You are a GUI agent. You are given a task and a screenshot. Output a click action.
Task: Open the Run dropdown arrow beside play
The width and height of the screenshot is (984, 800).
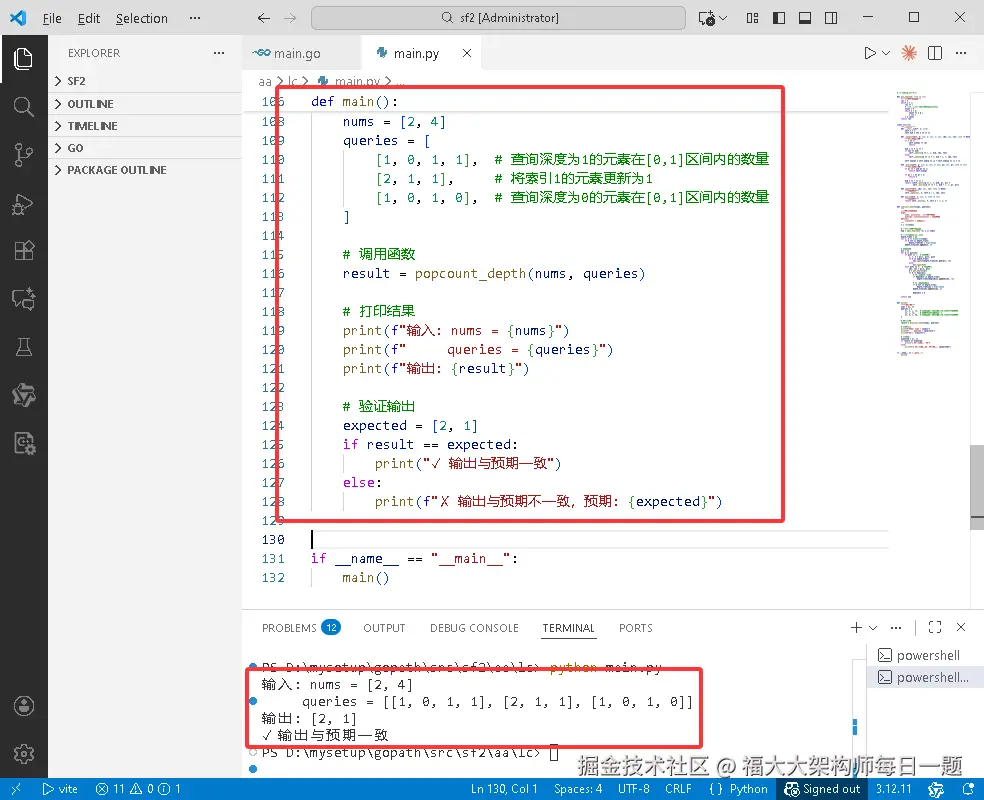click(x=886, y=53)
